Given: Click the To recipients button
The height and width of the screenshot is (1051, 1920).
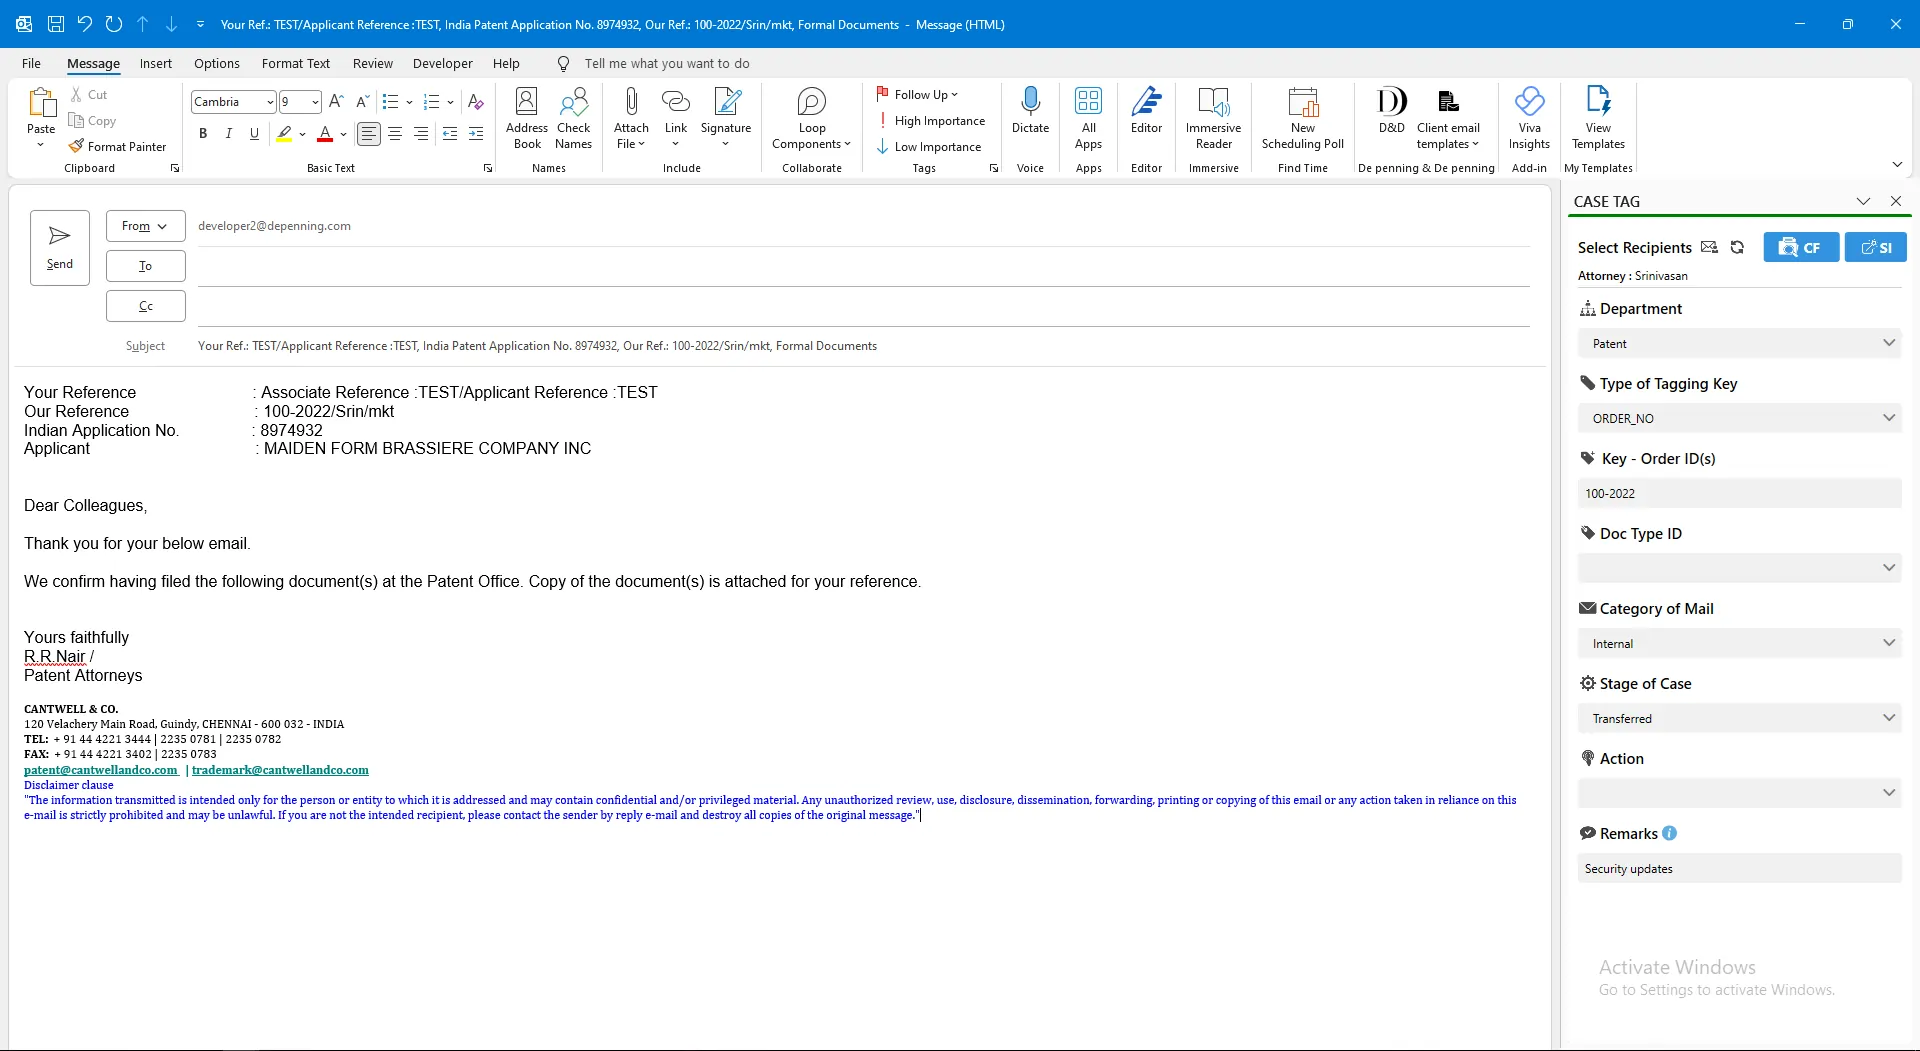Looking at the screenshot, I should point(146,266).
